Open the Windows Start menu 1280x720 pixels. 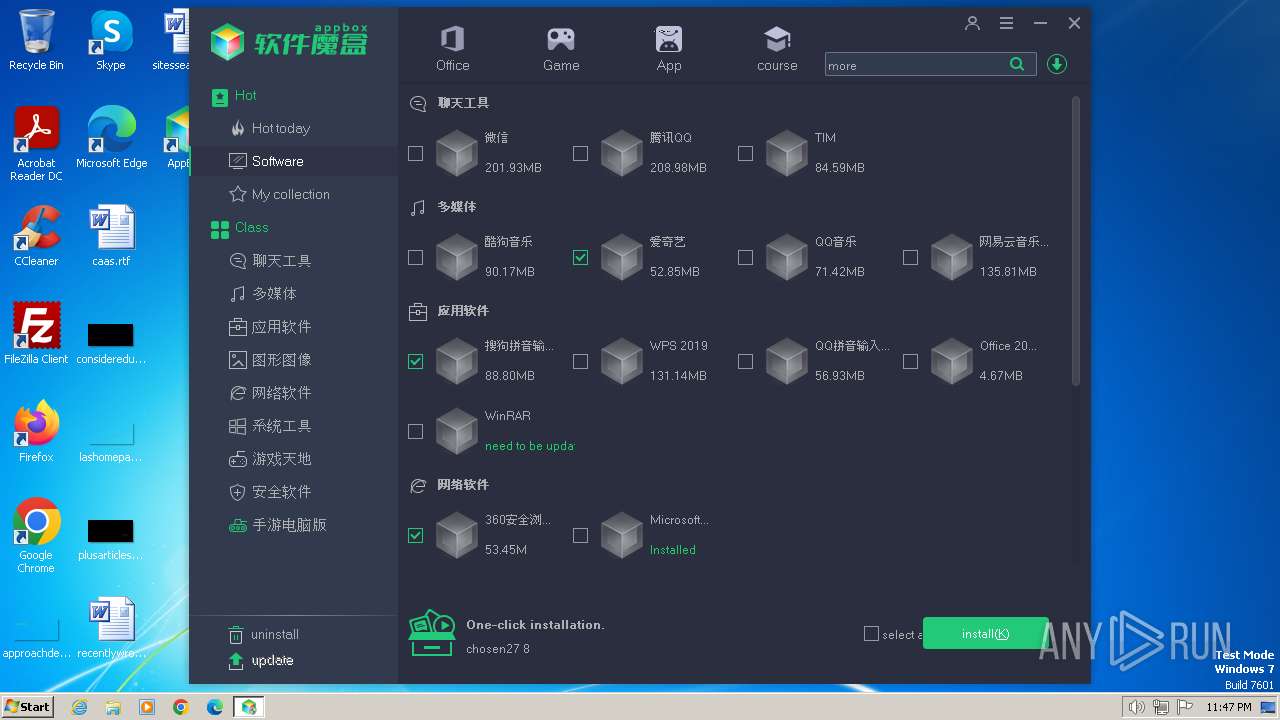27,706
